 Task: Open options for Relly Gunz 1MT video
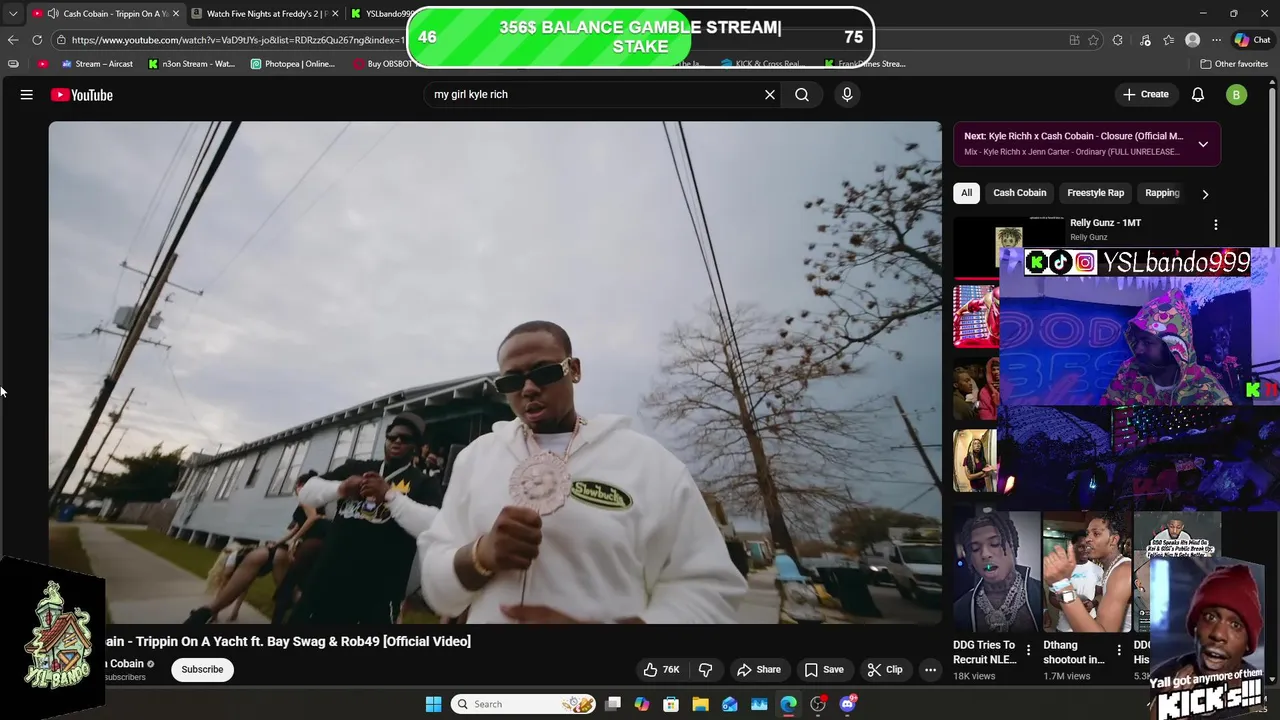point(1216,225)
